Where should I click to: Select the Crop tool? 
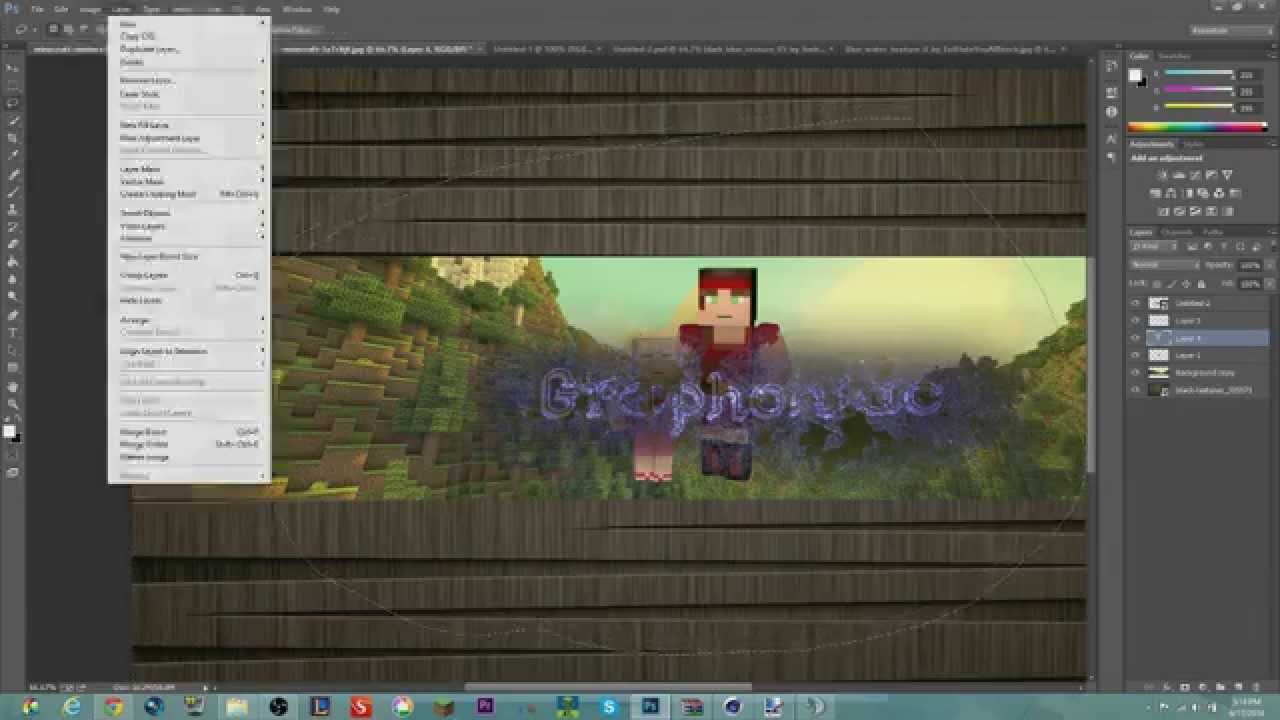pos(13,137)
